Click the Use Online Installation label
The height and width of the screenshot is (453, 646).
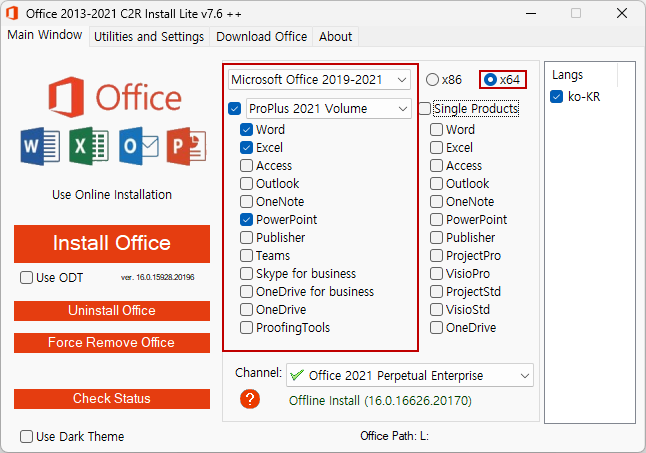pos(112,194)
